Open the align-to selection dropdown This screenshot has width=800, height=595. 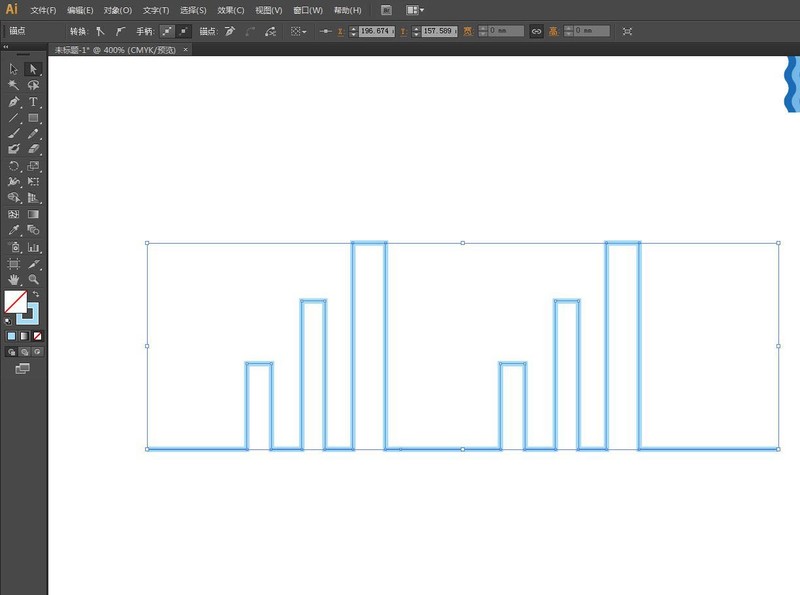298,32
